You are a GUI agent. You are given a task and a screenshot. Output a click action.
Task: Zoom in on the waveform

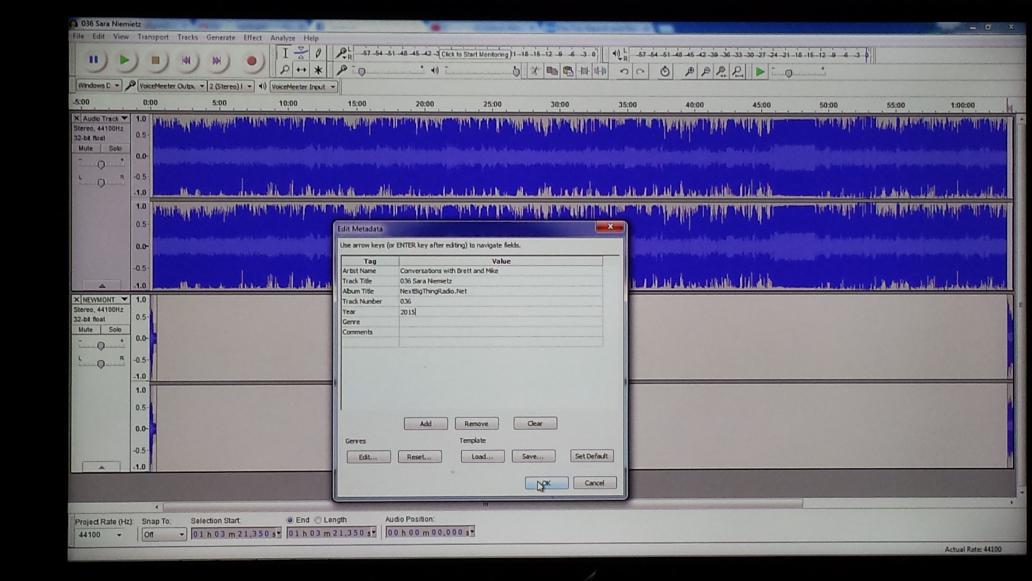click(x=689, y=71)
